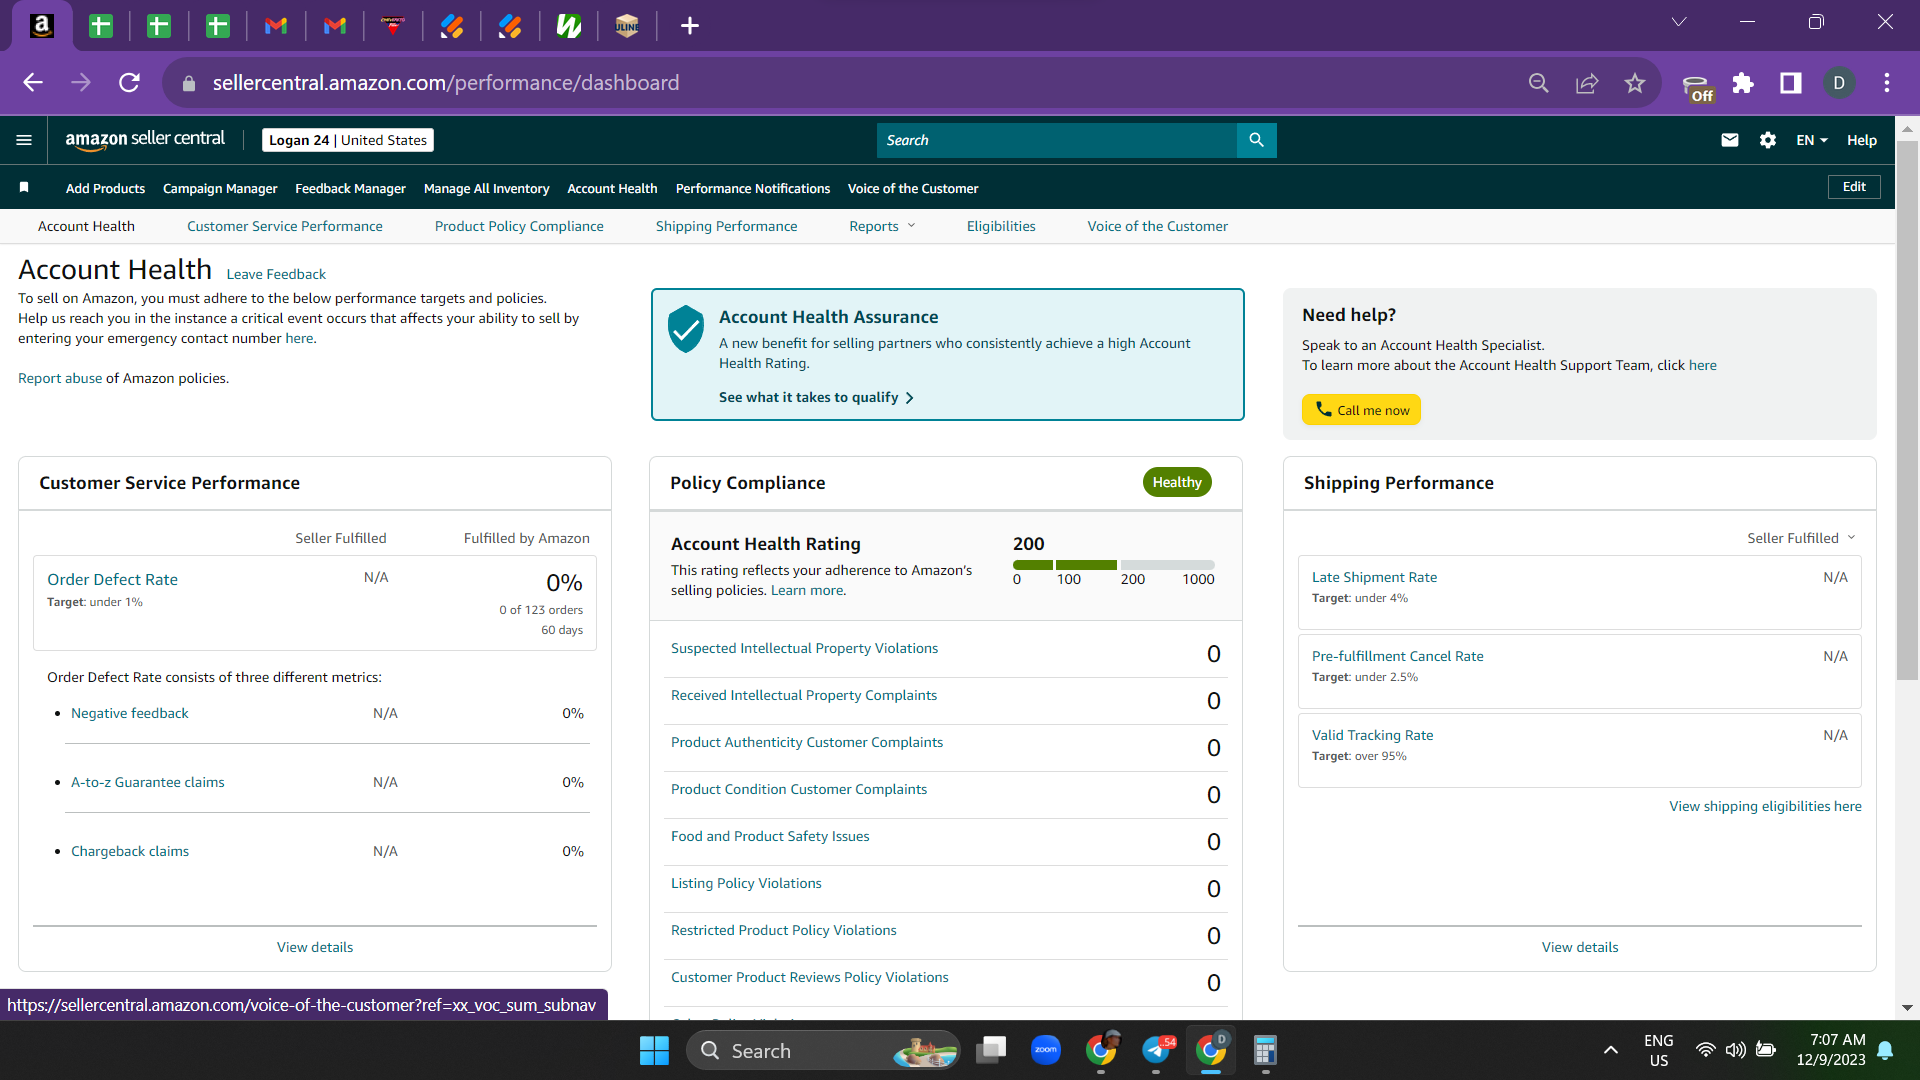The height and width of the screenshot is (1080, 1920).
Task: Bookmark this page with the star icon
Action: [1635, 83]
